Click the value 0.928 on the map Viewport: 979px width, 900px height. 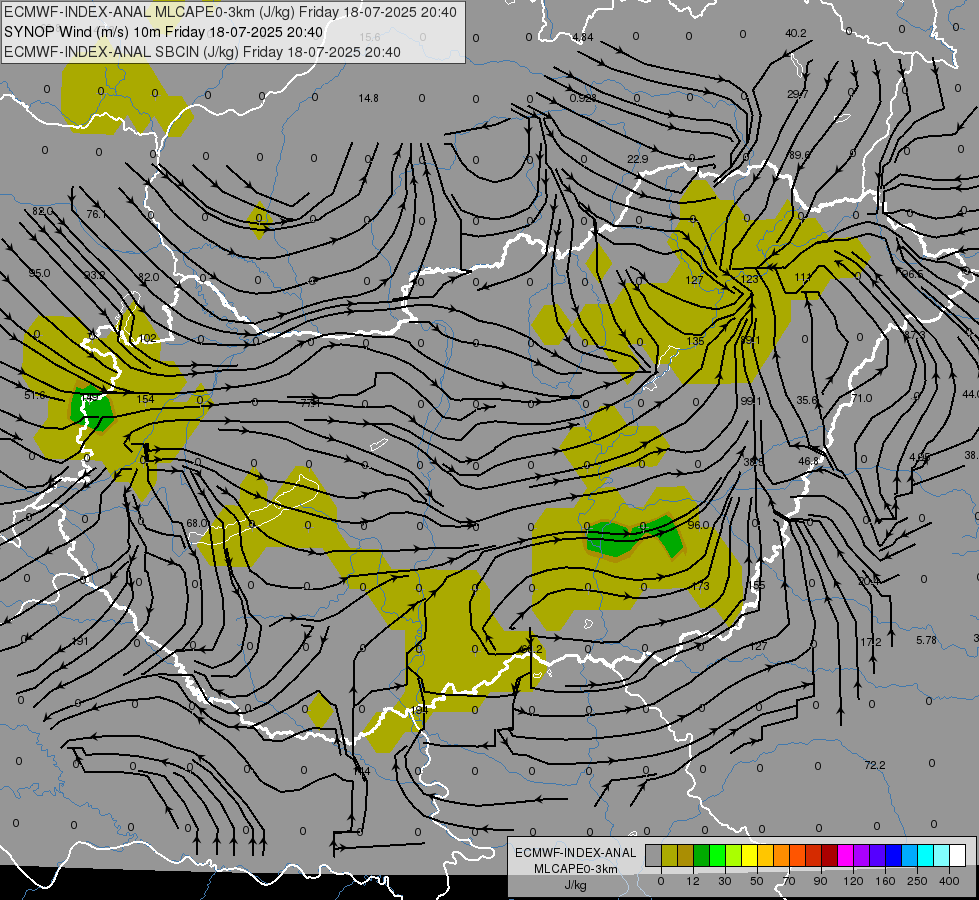click(583, 98)
